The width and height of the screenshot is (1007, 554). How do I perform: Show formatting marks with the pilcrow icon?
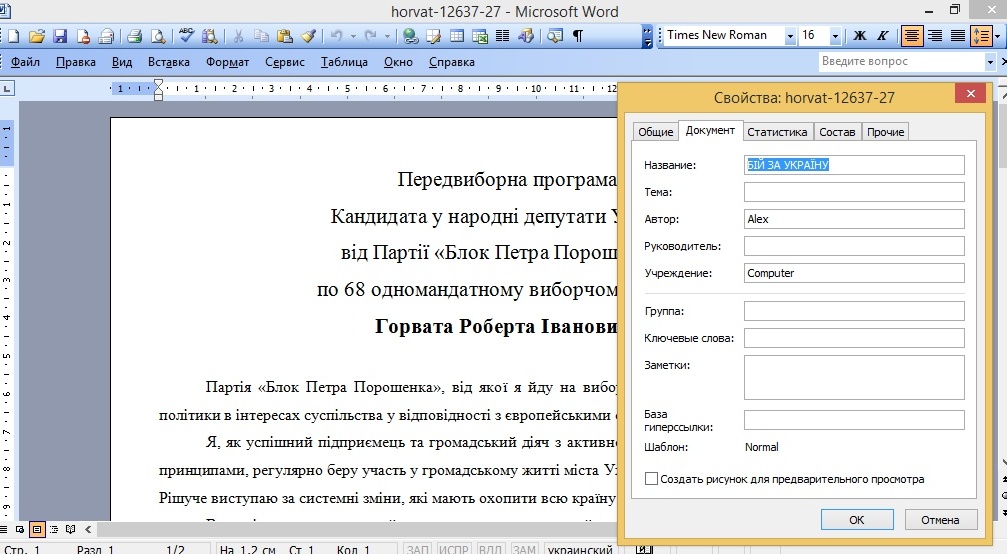578,36
